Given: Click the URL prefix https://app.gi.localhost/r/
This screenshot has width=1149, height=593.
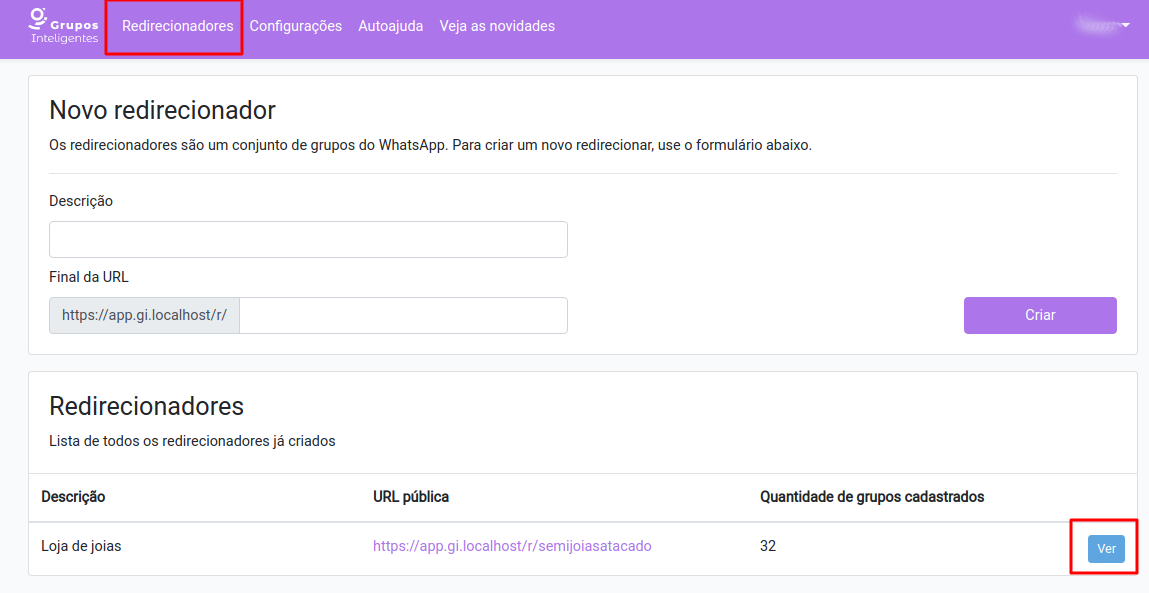Looking at the screenshot, I should coord(144,315).
